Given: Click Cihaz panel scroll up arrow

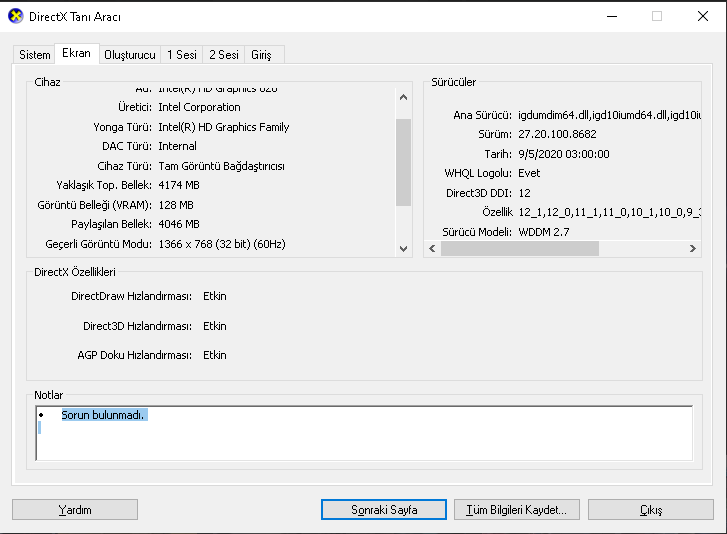Looking at the screenshot, I should [403, 97].
